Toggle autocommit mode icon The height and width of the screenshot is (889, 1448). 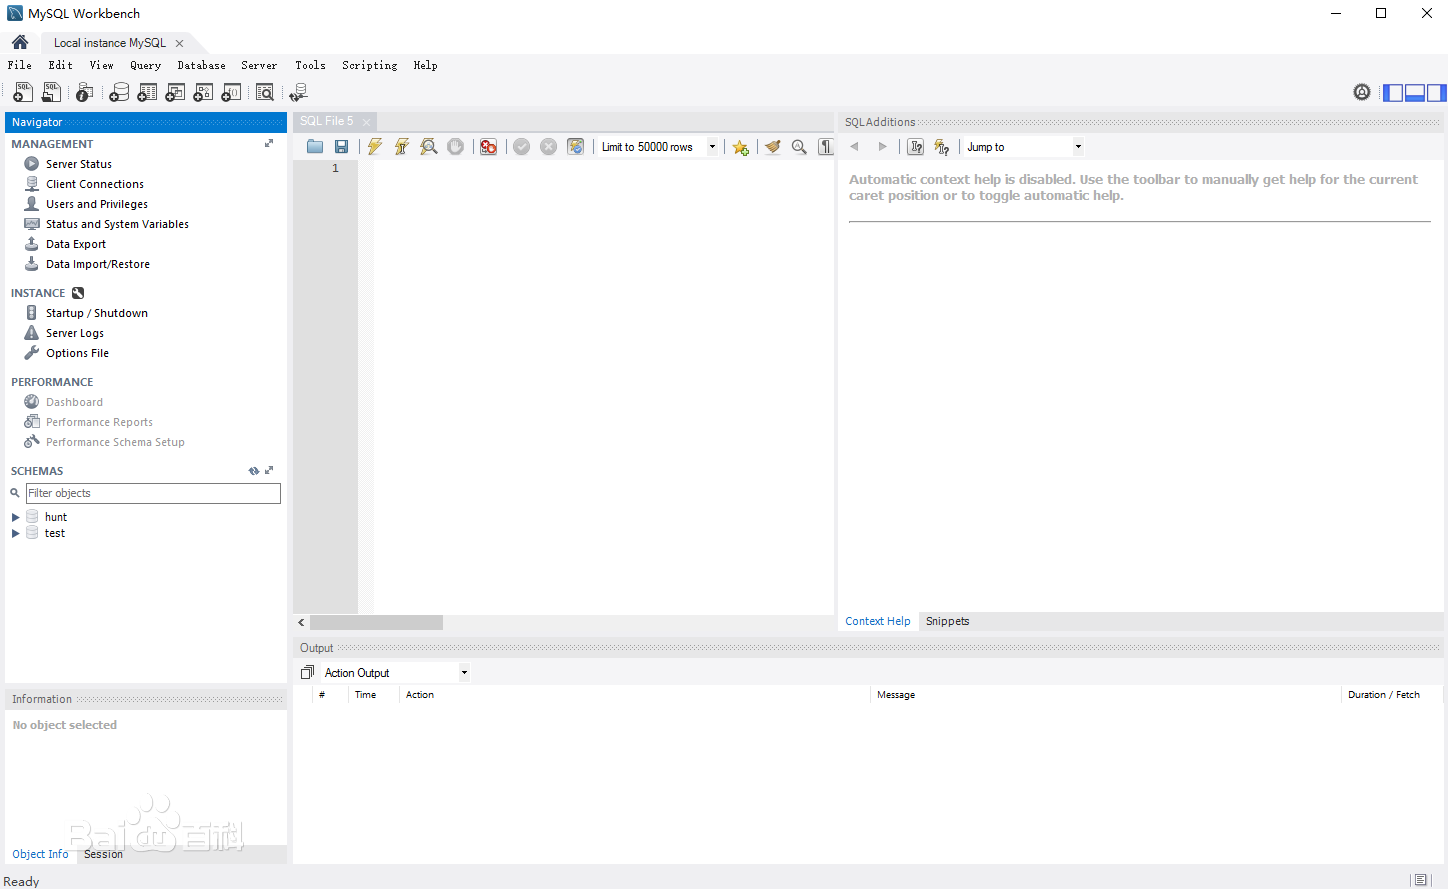coord(575,147)
